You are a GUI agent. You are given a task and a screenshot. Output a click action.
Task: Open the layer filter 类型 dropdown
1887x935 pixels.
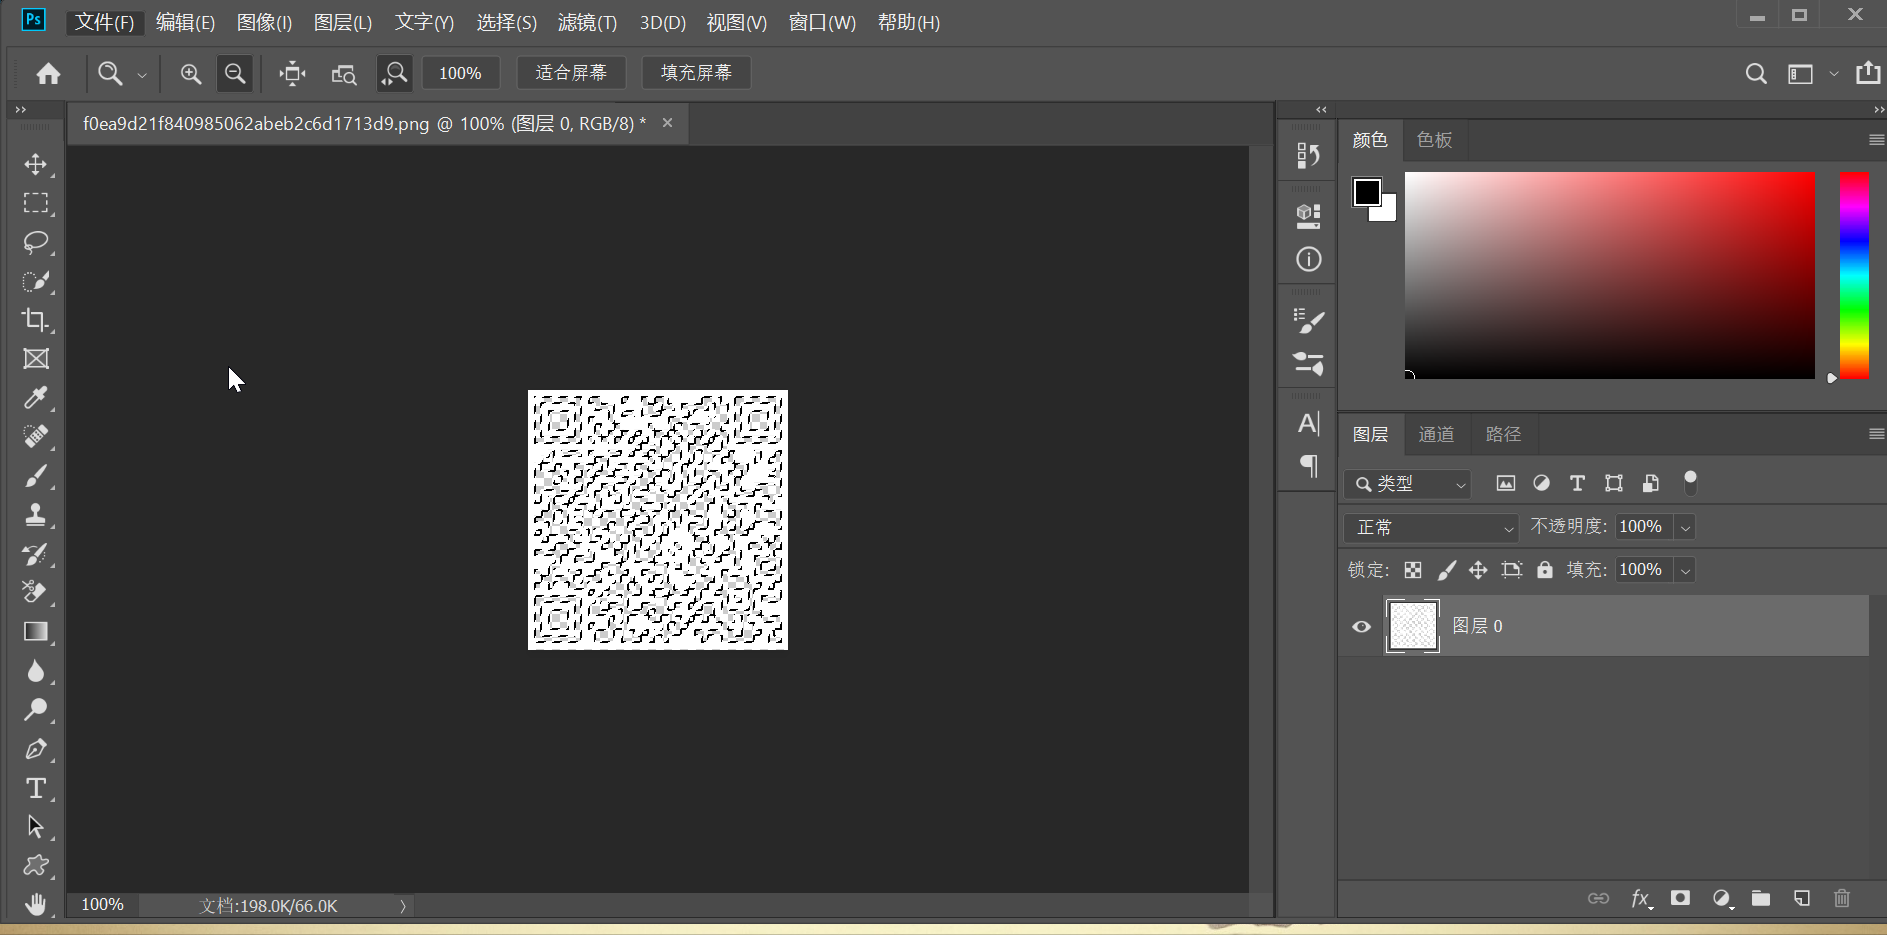pyautogui.click(x=1408, y=484)
